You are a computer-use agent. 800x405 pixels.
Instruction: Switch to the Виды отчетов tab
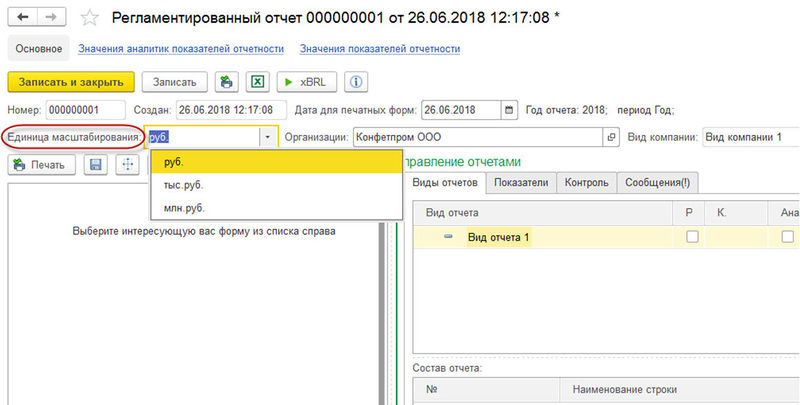[445, 183]
